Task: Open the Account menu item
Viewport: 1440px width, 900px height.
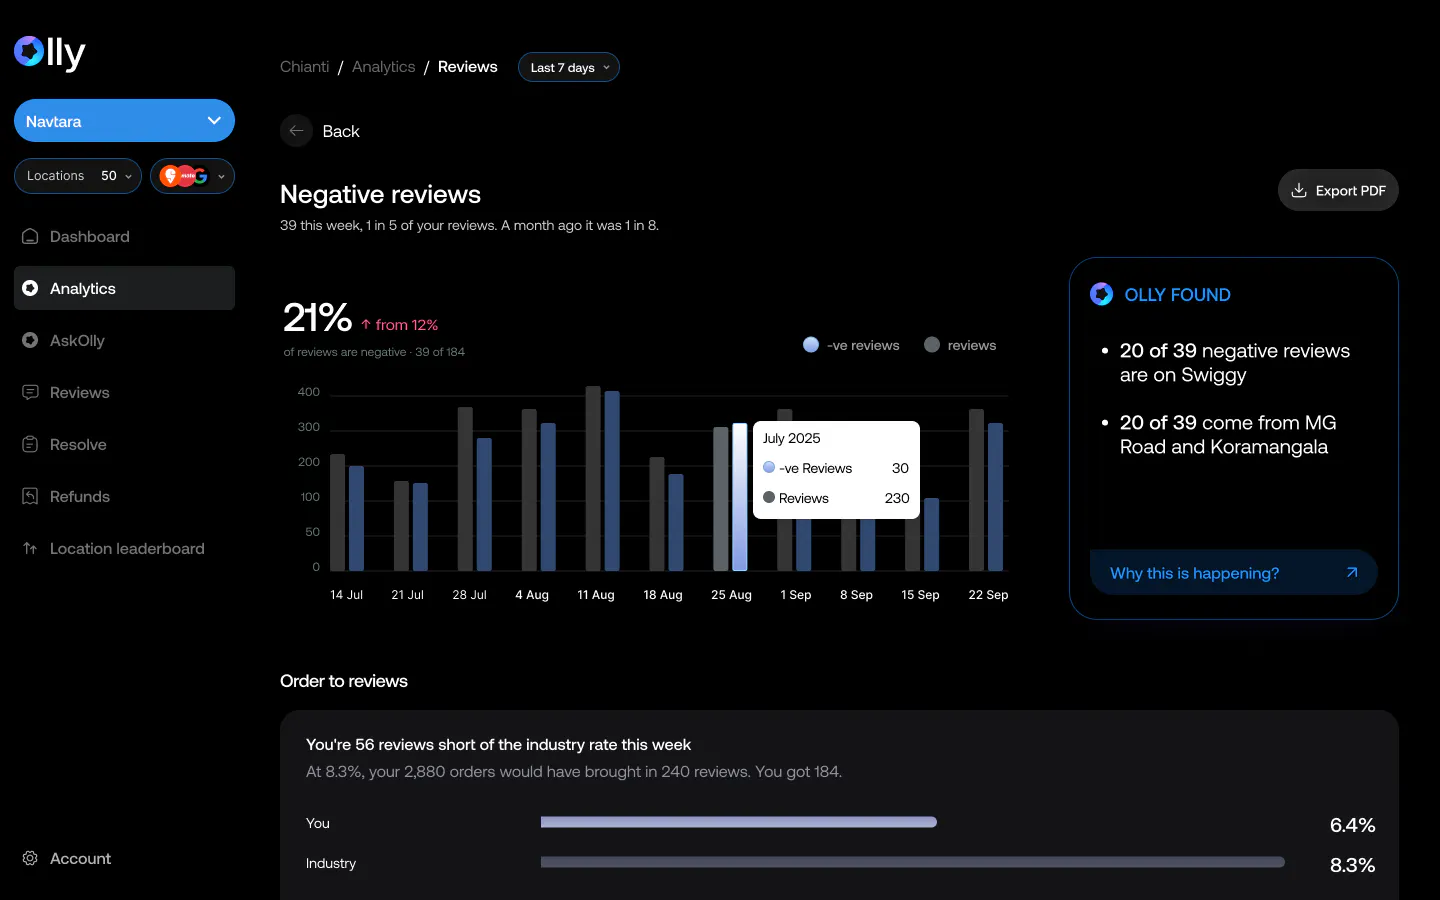Action: coord(124,858)
